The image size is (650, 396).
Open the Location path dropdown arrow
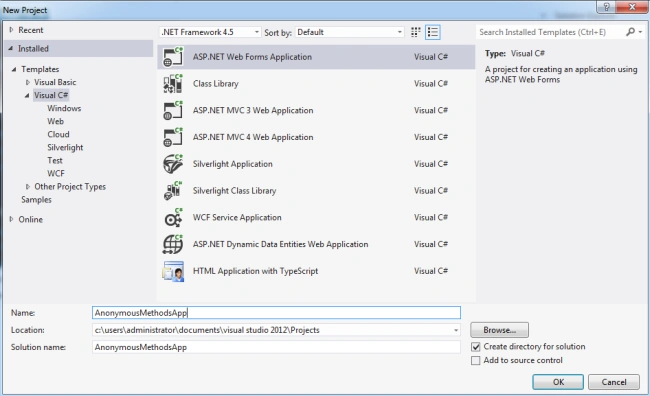(x=456, y=330)
